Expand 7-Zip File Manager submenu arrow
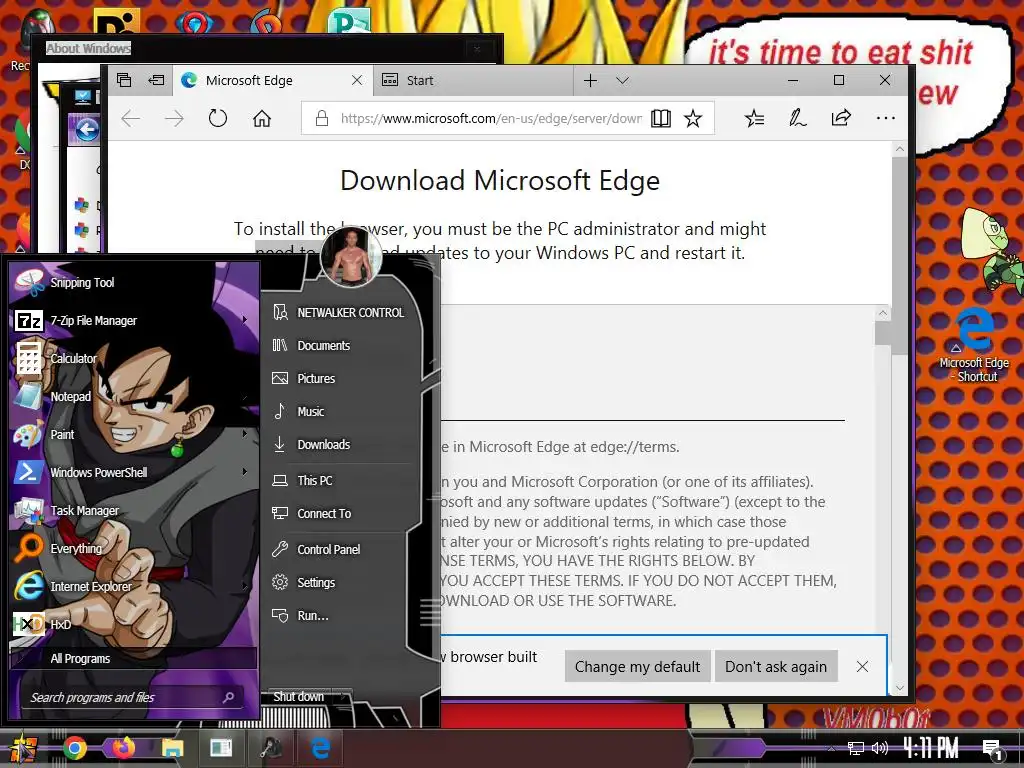The height and width of the screenshot is (768, 1024). coord(245,319)
